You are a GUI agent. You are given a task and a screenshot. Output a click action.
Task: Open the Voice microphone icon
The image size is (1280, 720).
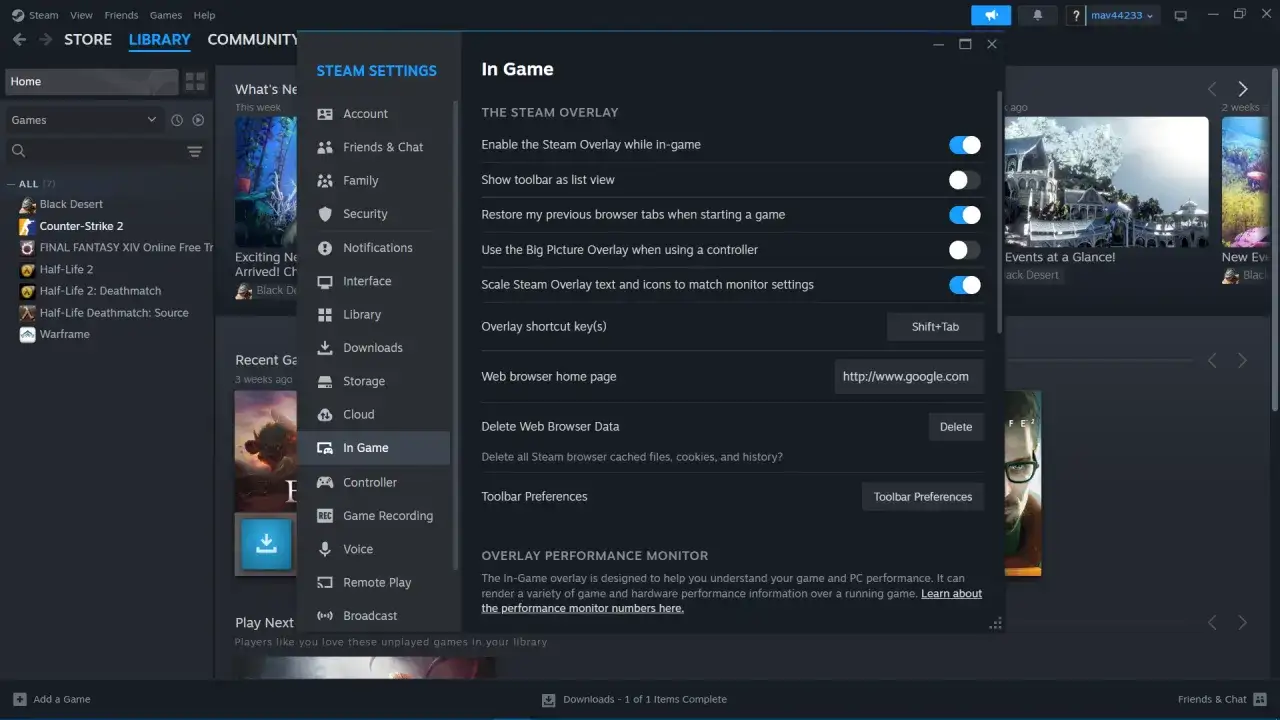tap(325, 549)
